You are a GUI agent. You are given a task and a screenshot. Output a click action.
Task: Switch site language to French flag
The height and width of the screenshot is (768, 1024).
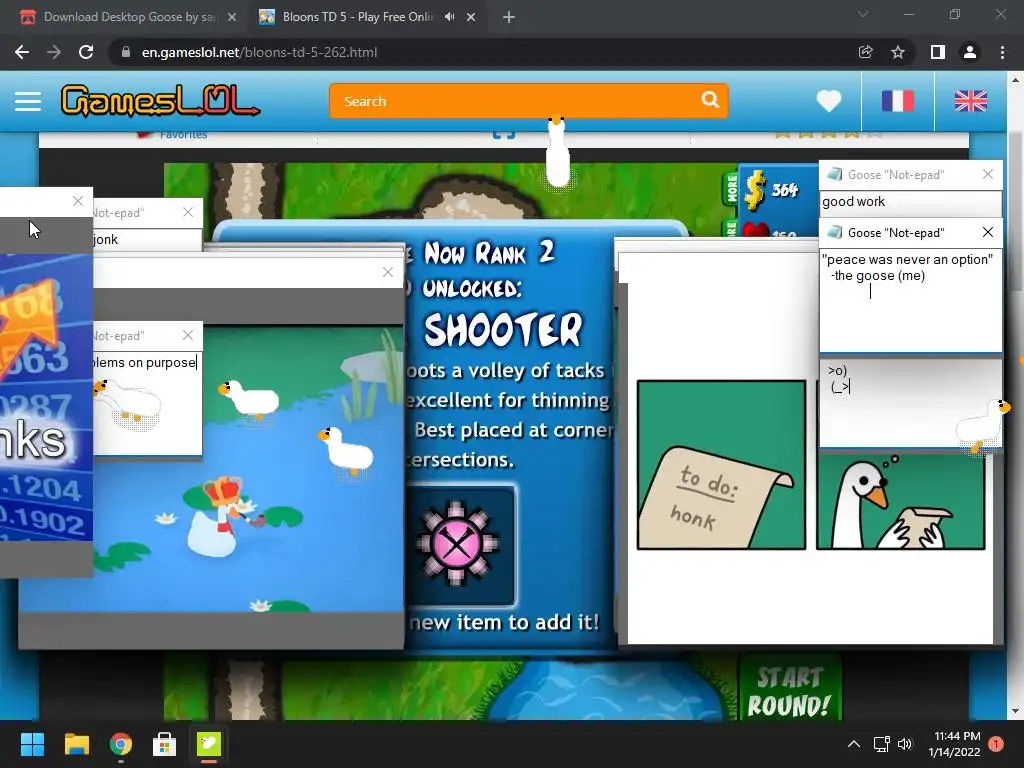[x=898, y=101]
